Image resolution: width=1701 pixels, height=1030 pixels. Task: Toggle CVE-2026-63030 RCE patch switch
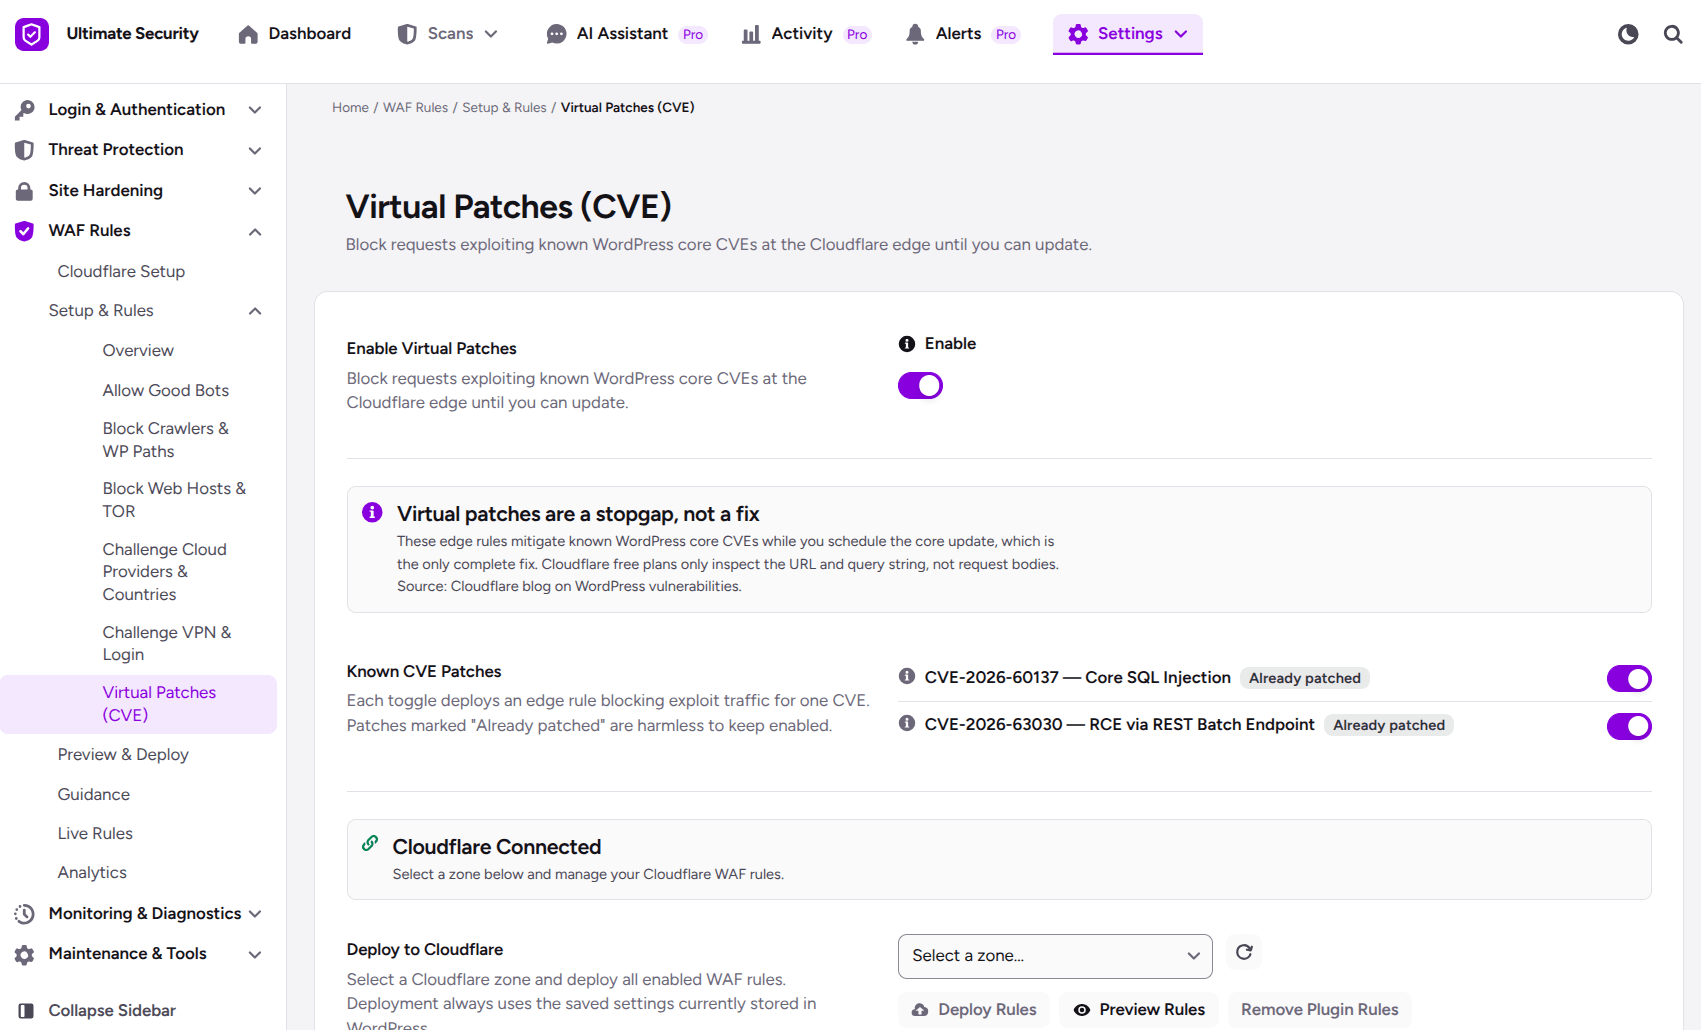point(1629,726)
